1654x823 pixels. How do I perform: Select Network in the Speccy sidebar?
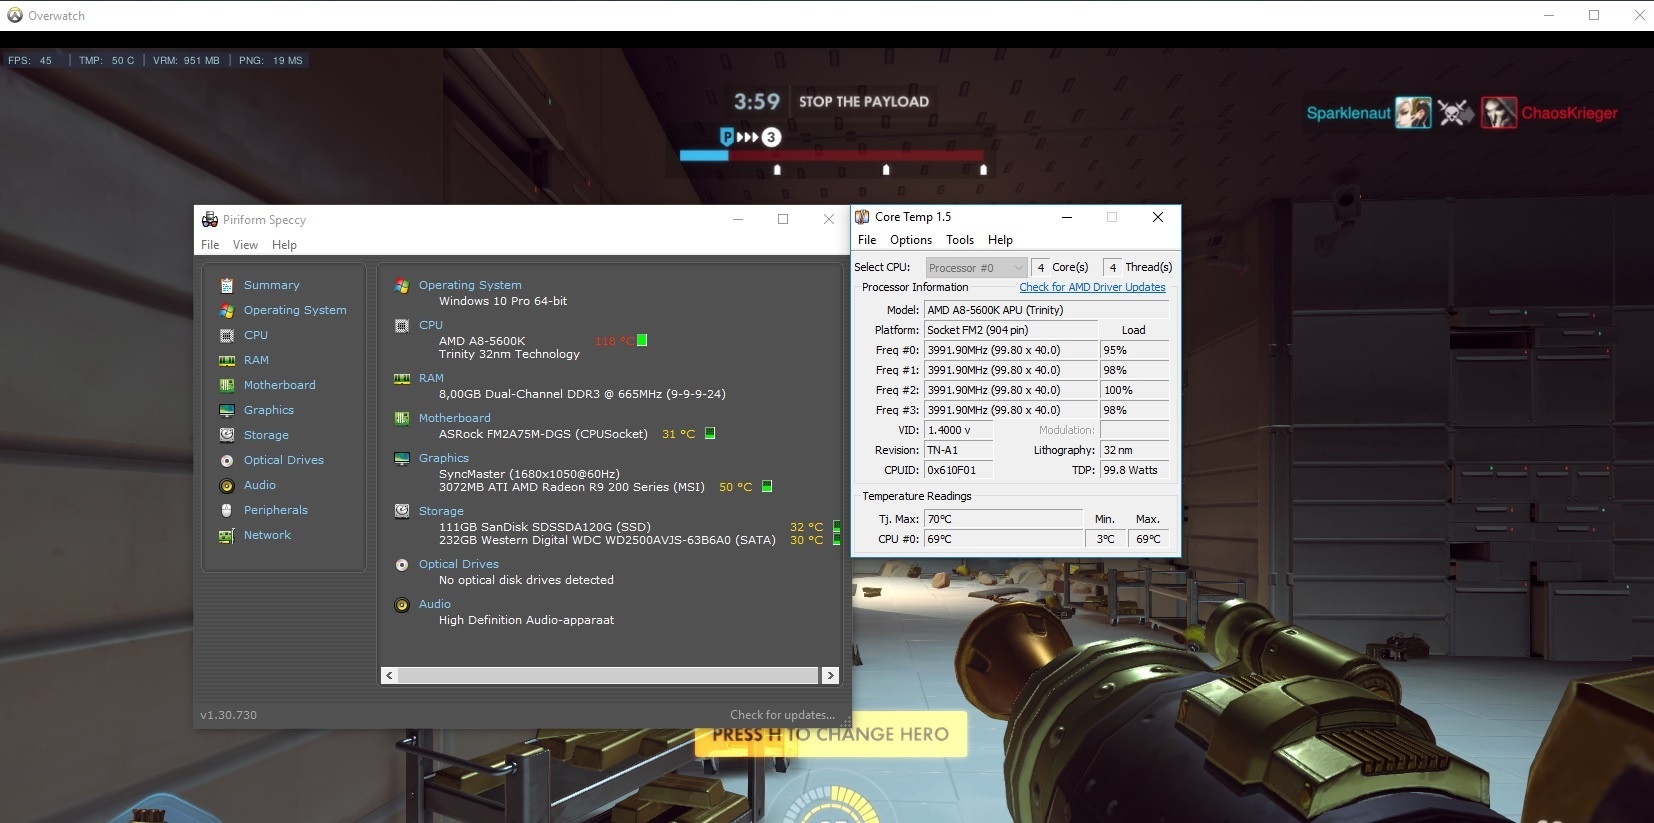click(x=267, y=535)
